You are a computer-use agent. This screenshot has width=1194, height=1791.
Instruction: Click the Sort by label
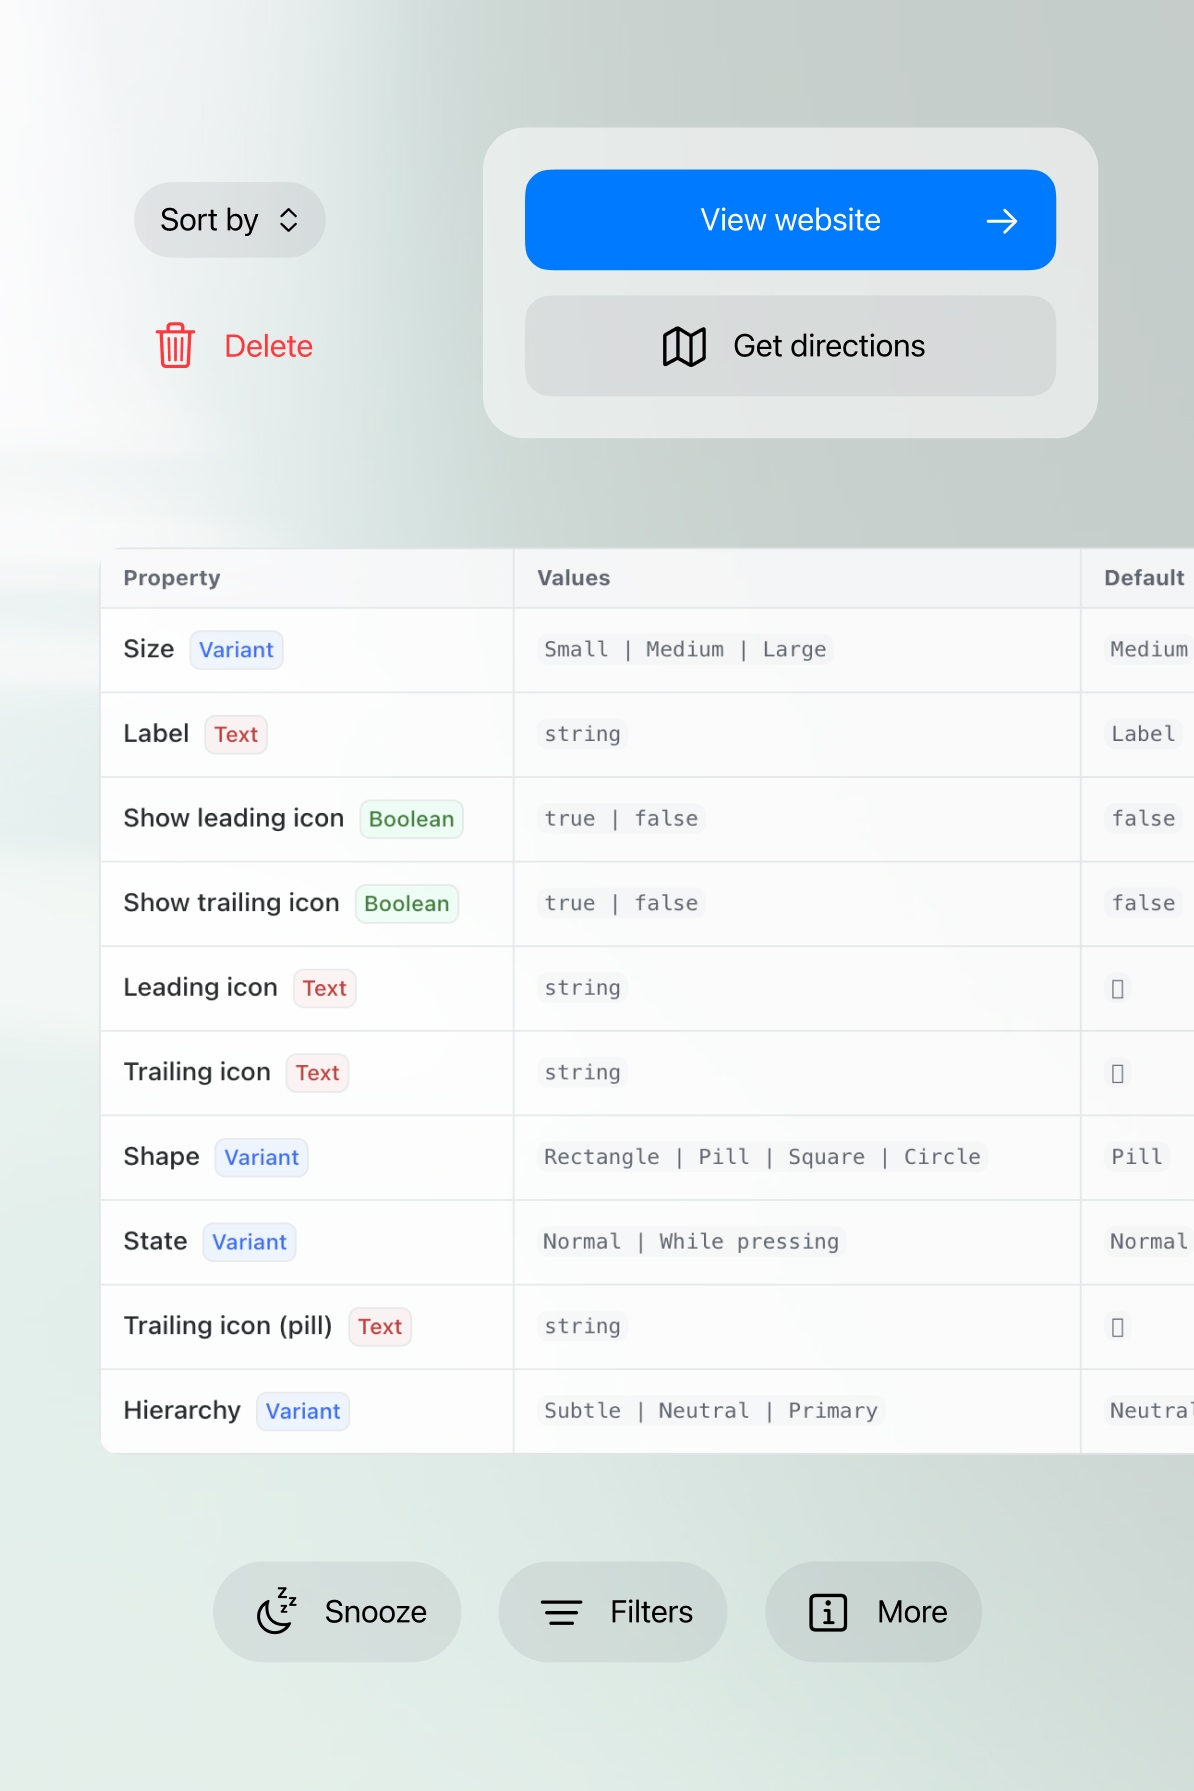[x=209, y=220]
